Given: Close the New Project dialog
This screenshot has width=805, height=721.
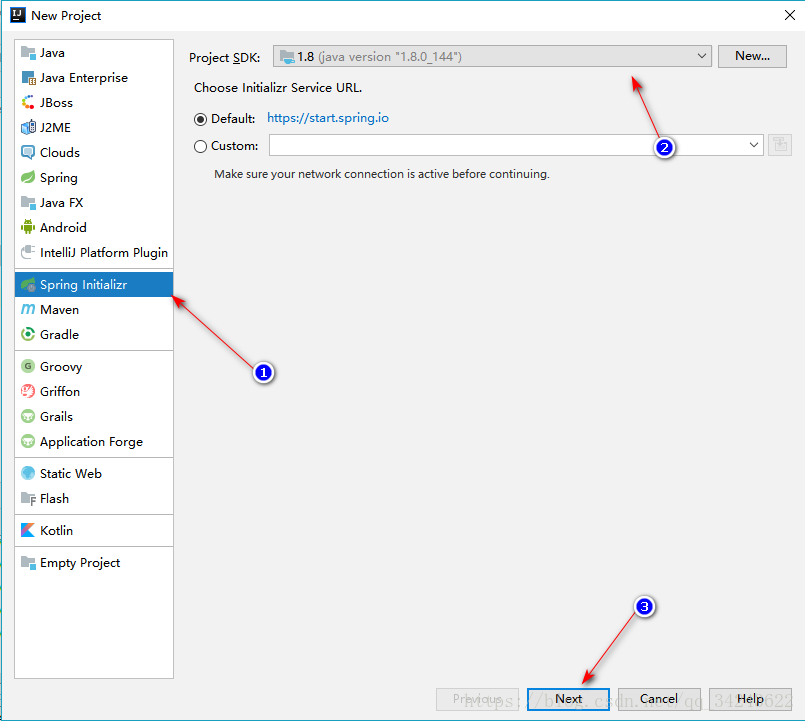Looking at the screenshot, I should click(790, 15).
